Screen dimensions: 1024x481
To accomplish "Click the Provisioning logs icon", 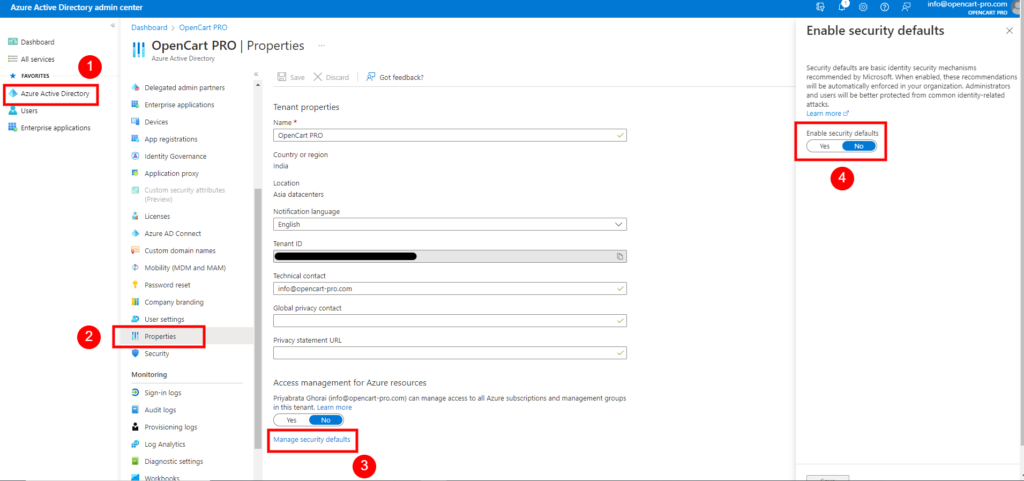I will coord(136,427).
